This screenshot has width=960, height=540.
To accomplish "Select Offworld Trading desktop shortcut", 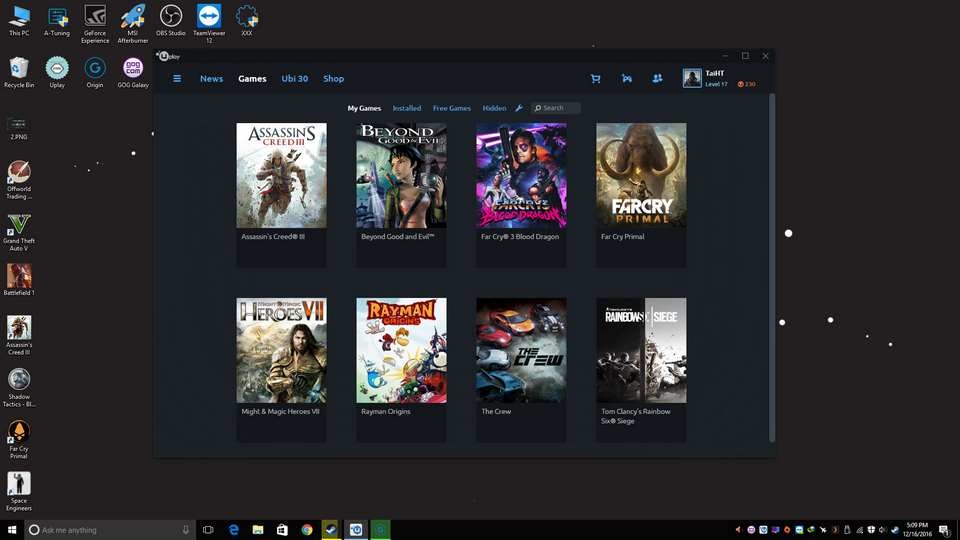I will click(x=19, y=180).
